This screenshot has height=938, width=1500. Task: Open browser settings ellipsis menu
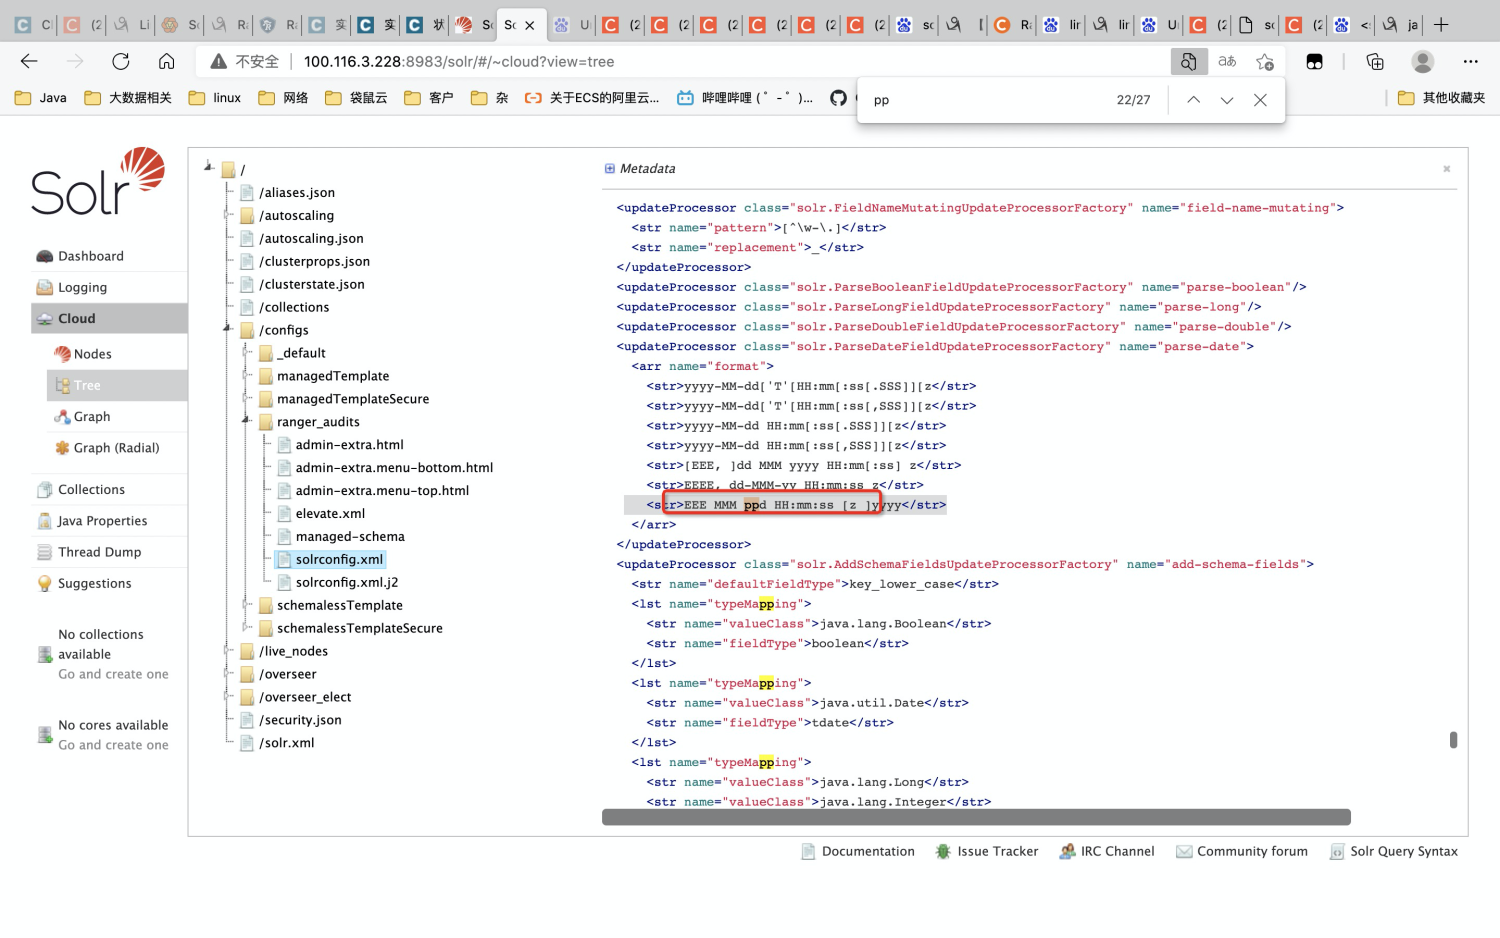point(1470,62)
